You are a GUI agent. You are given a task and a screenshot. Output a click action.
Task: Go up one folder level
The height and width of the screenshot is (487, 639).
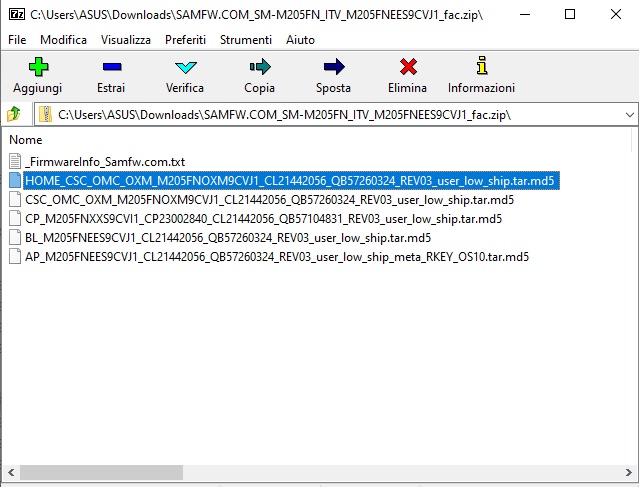click(14, 114)
